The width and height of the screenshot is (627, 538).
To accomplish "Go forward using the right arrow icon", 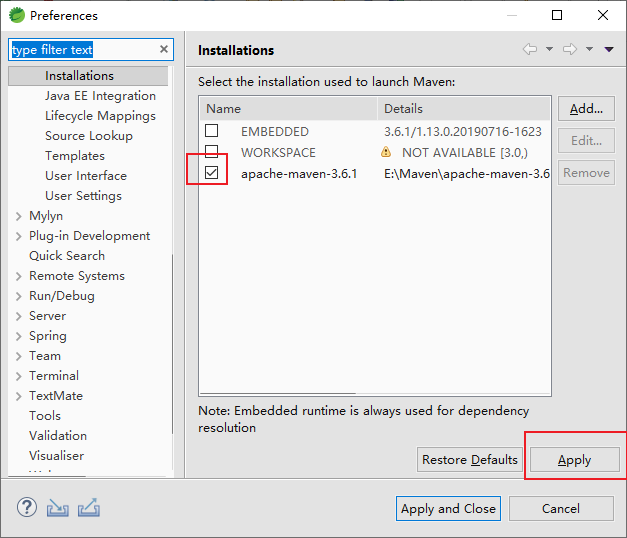I will [x=570, y=49].
